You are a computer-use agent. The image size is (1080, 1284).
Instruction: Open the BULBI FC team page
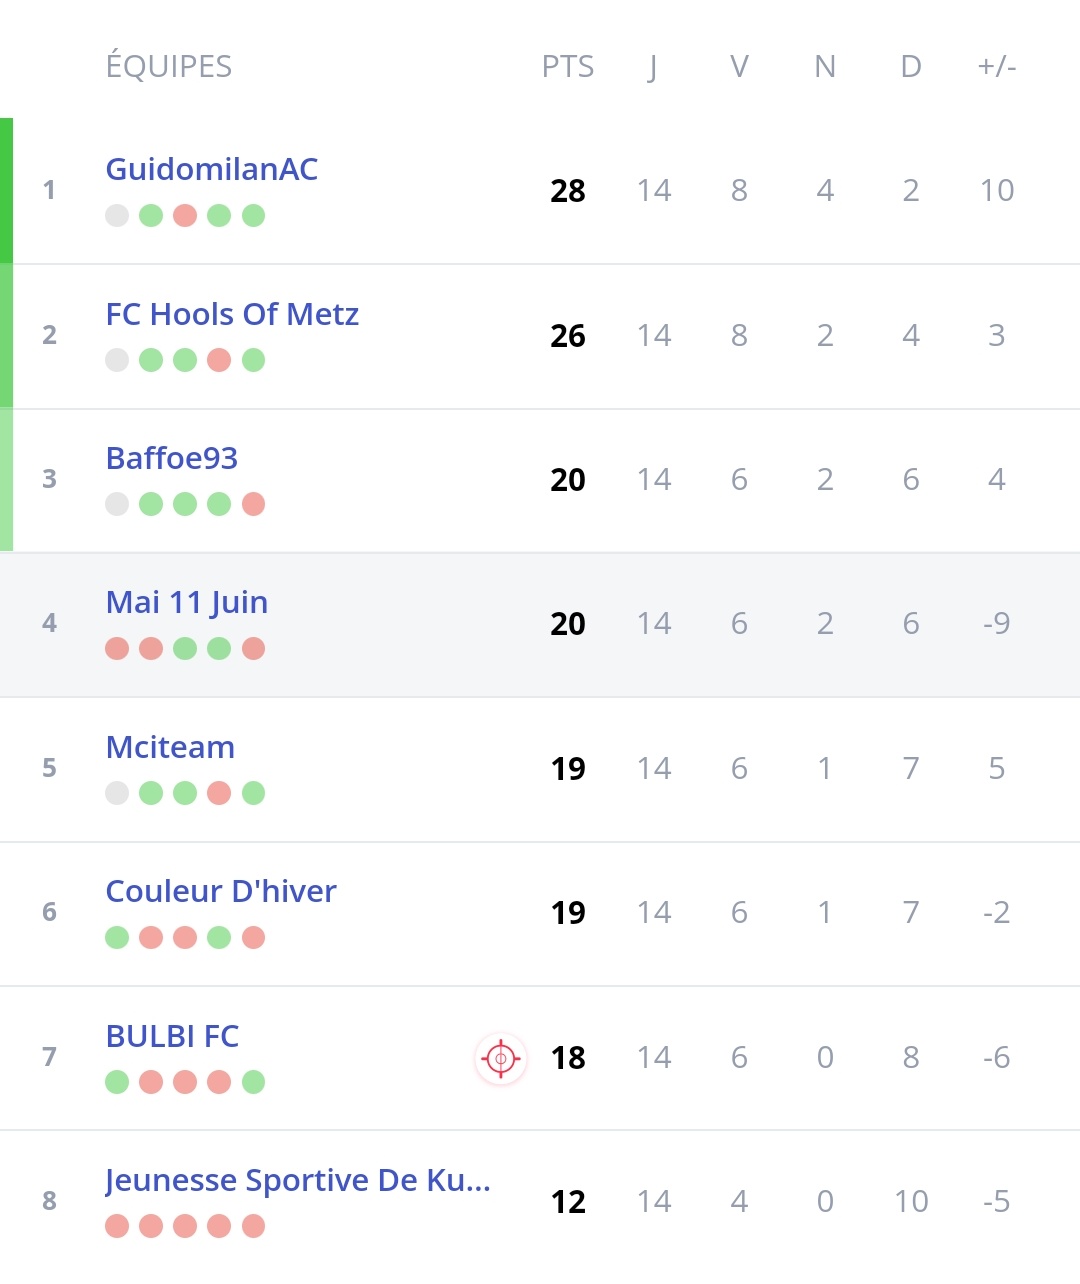(x=172, y=1036)
